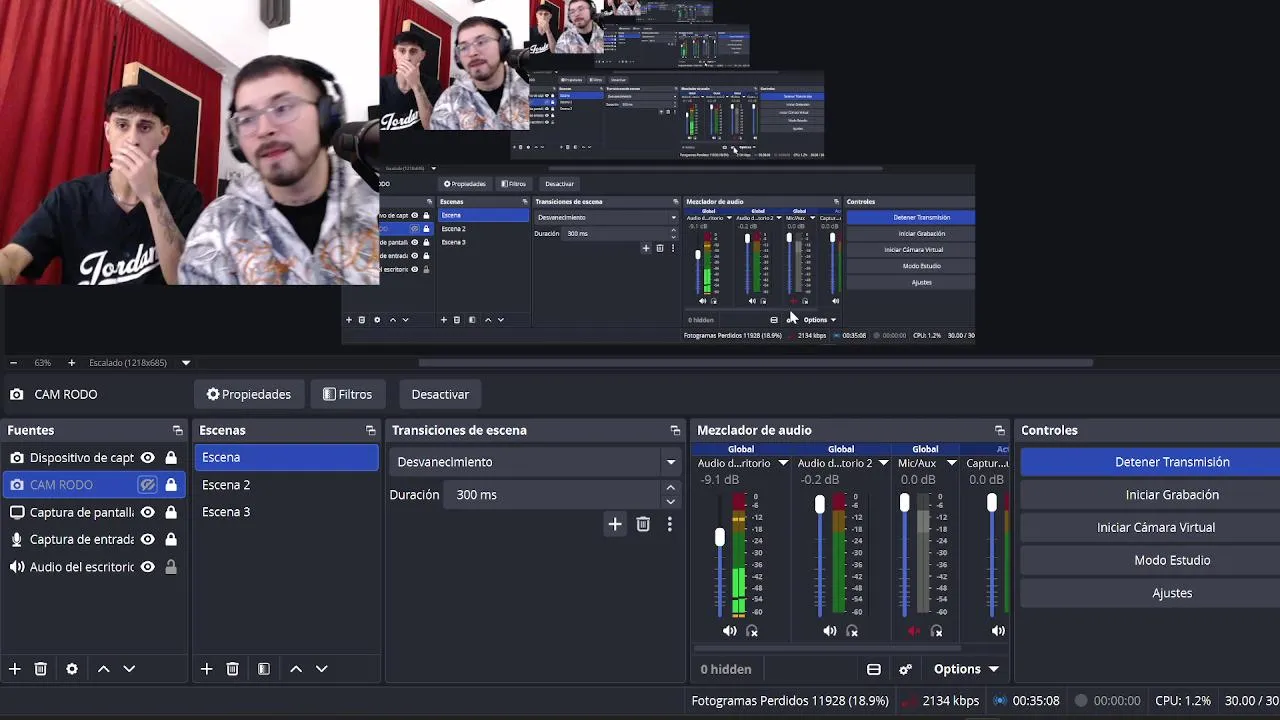Viewport: 1280px width, 720px height.
Task: Switch mixer layout icon next to hidden count
Action: tap(874, 669)
